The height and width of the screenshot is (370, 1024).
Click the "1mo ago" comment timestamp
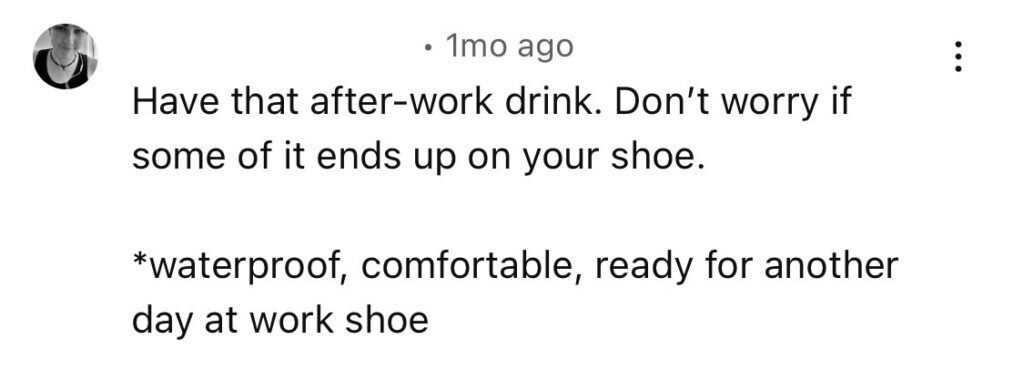(x=509, y=47)
